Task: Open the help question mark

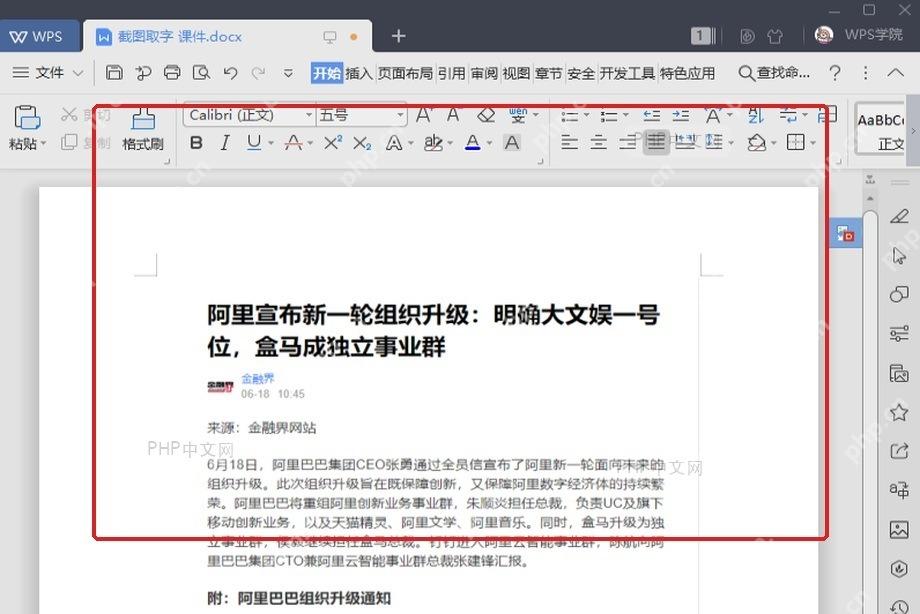Action: point(834,73)
